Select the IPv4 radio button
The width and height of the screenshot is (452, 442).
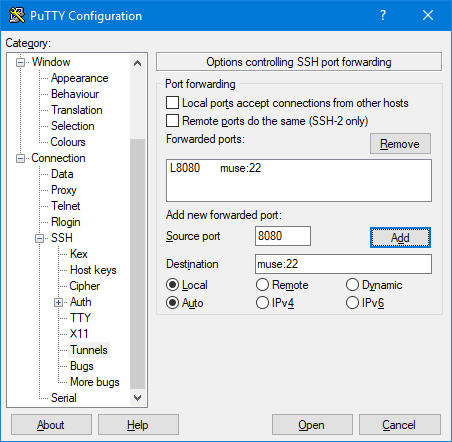[x=262, y=303]
